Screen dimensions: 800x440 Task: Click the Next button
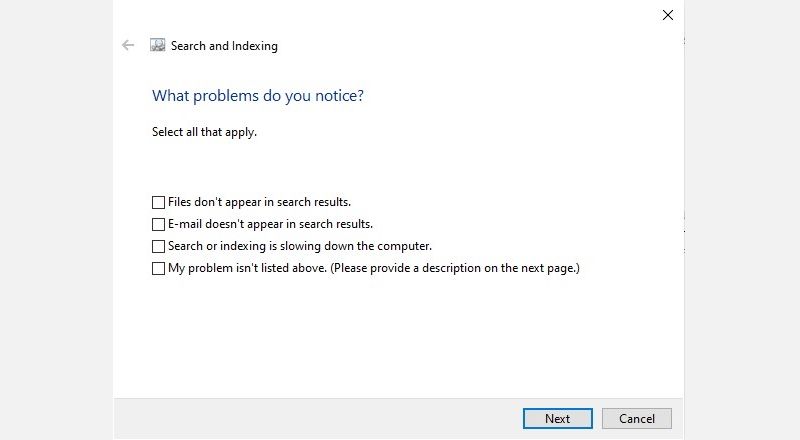coord(557,419)
